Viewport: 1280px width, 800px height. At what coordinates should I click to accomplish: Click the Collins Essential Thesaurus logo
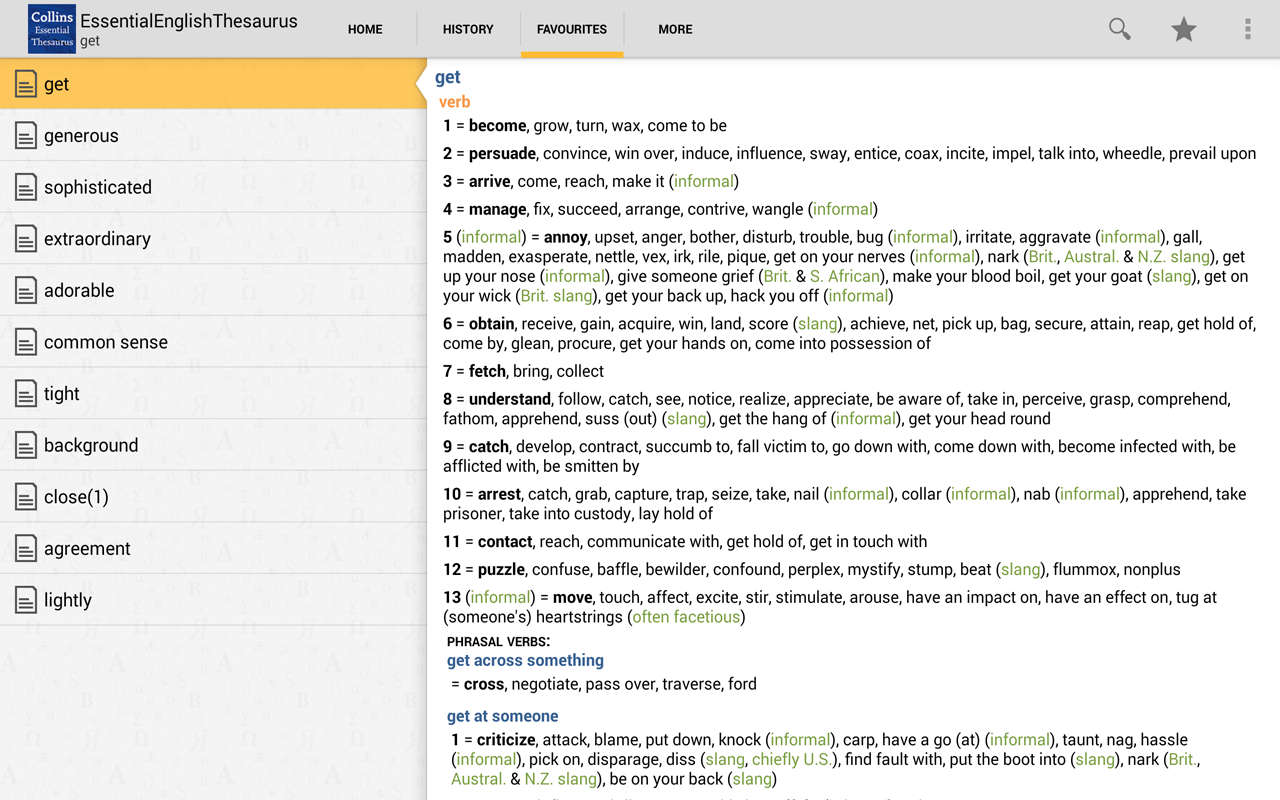[52, 29]
